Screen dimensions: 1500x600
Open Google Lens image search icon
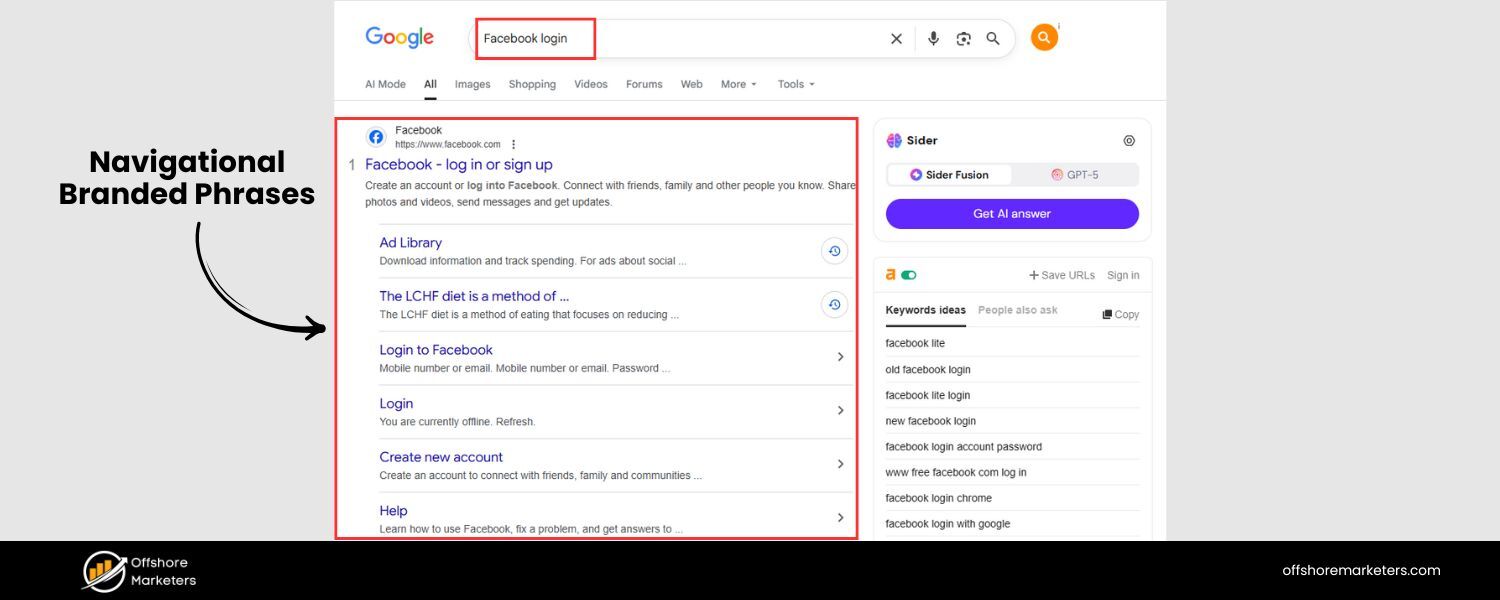(x=963, y=39)
